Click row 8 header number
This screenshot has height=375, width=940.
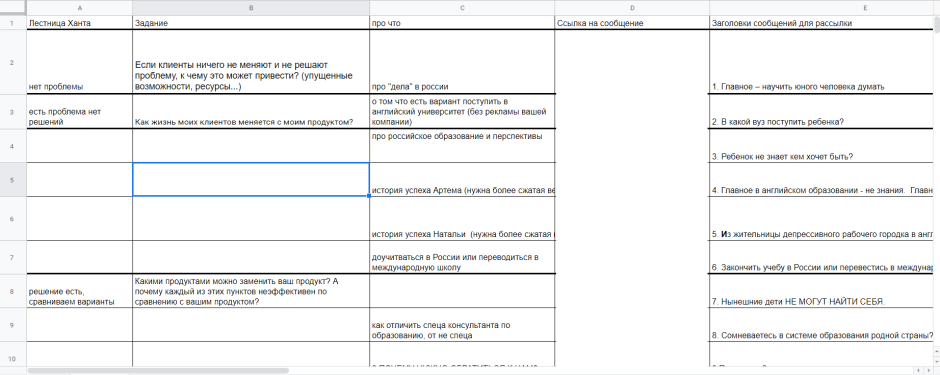(x=13, y=291)
